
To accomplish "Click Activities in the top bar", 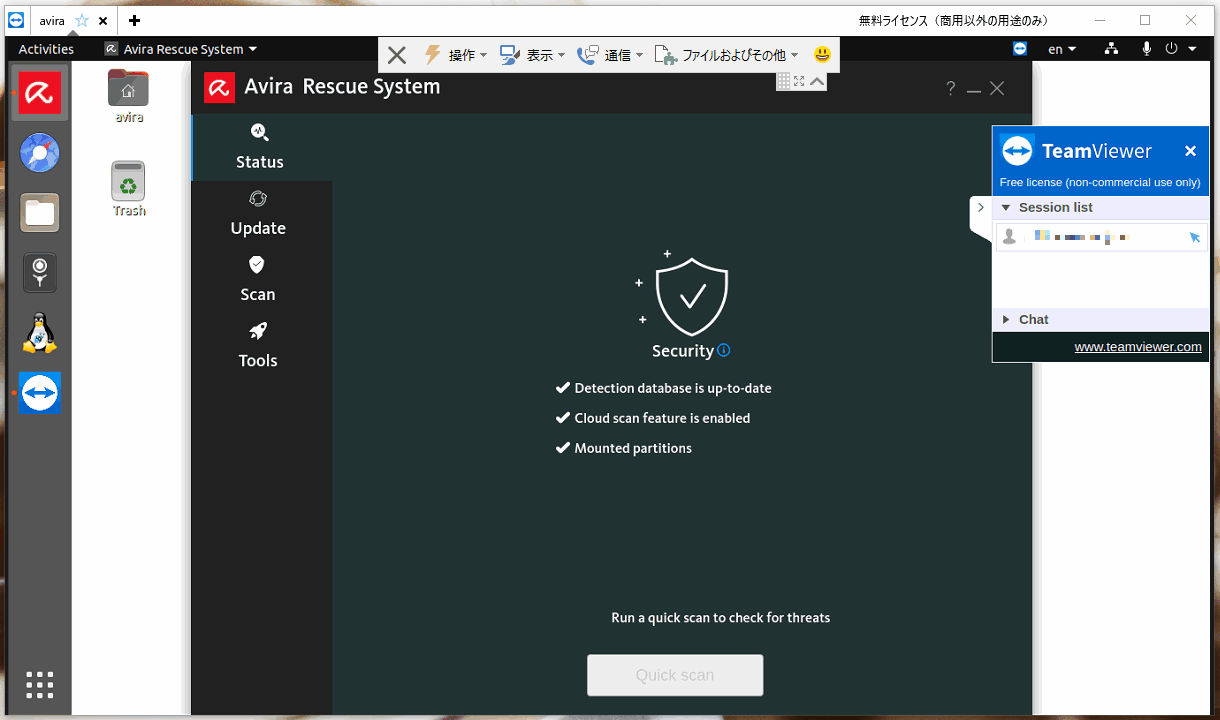I will pyautogui.click(x=46, y=49).
